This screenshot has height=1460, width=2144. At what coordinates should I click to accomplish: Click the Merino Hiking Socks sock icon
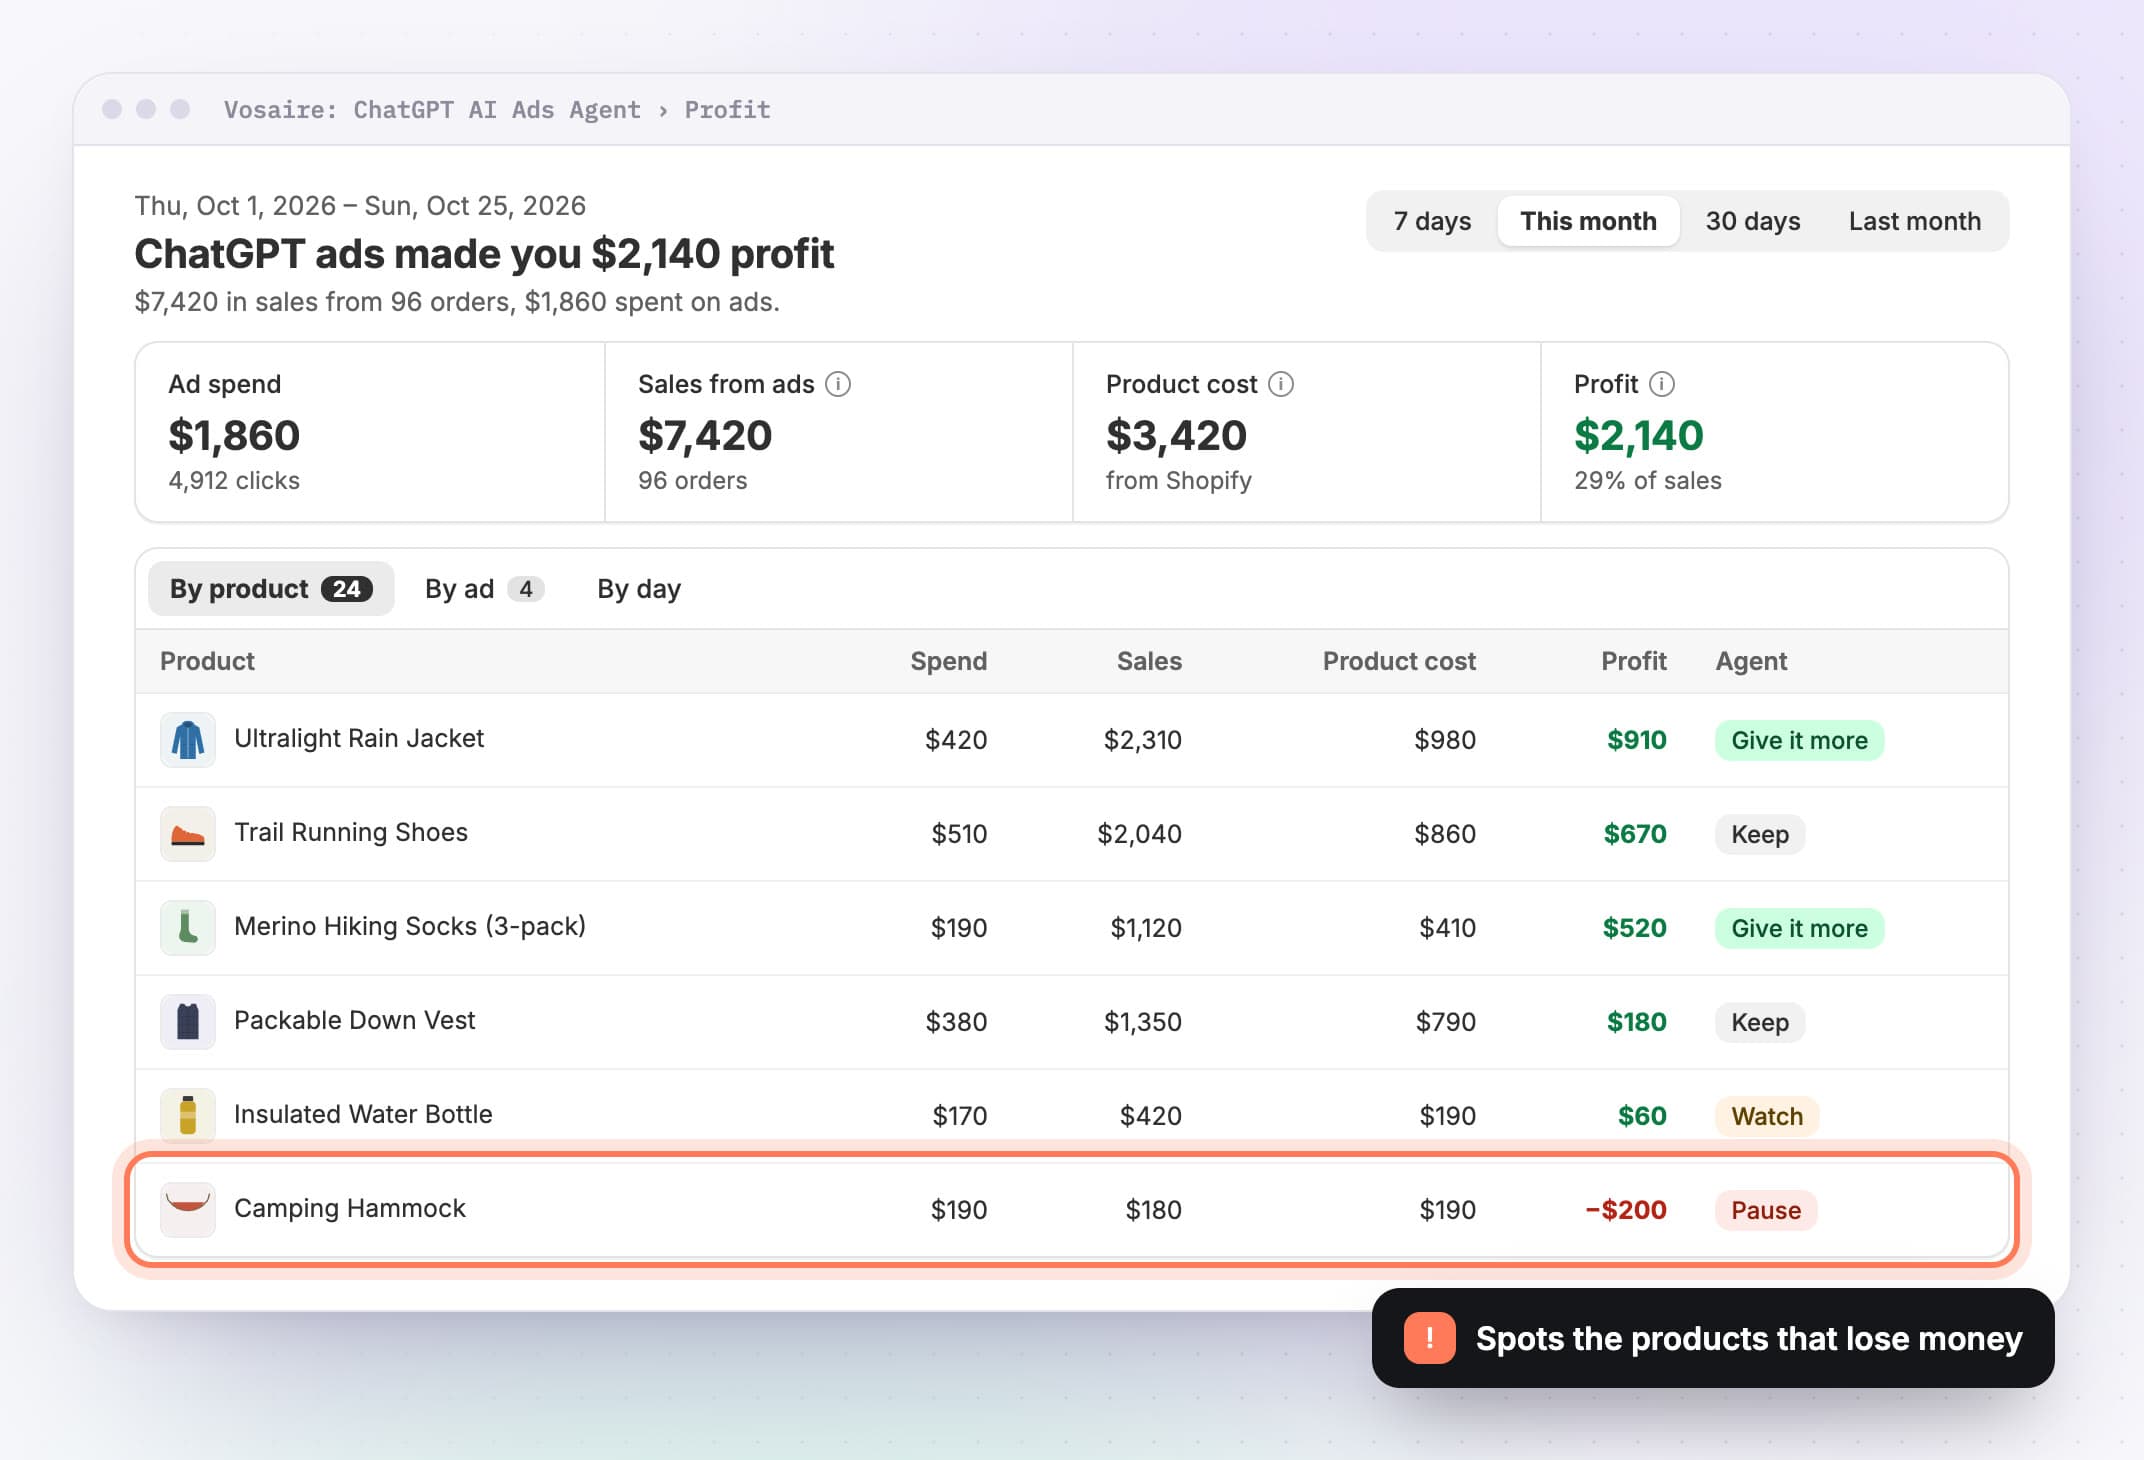pyautogui.click(x=188, y=928)
